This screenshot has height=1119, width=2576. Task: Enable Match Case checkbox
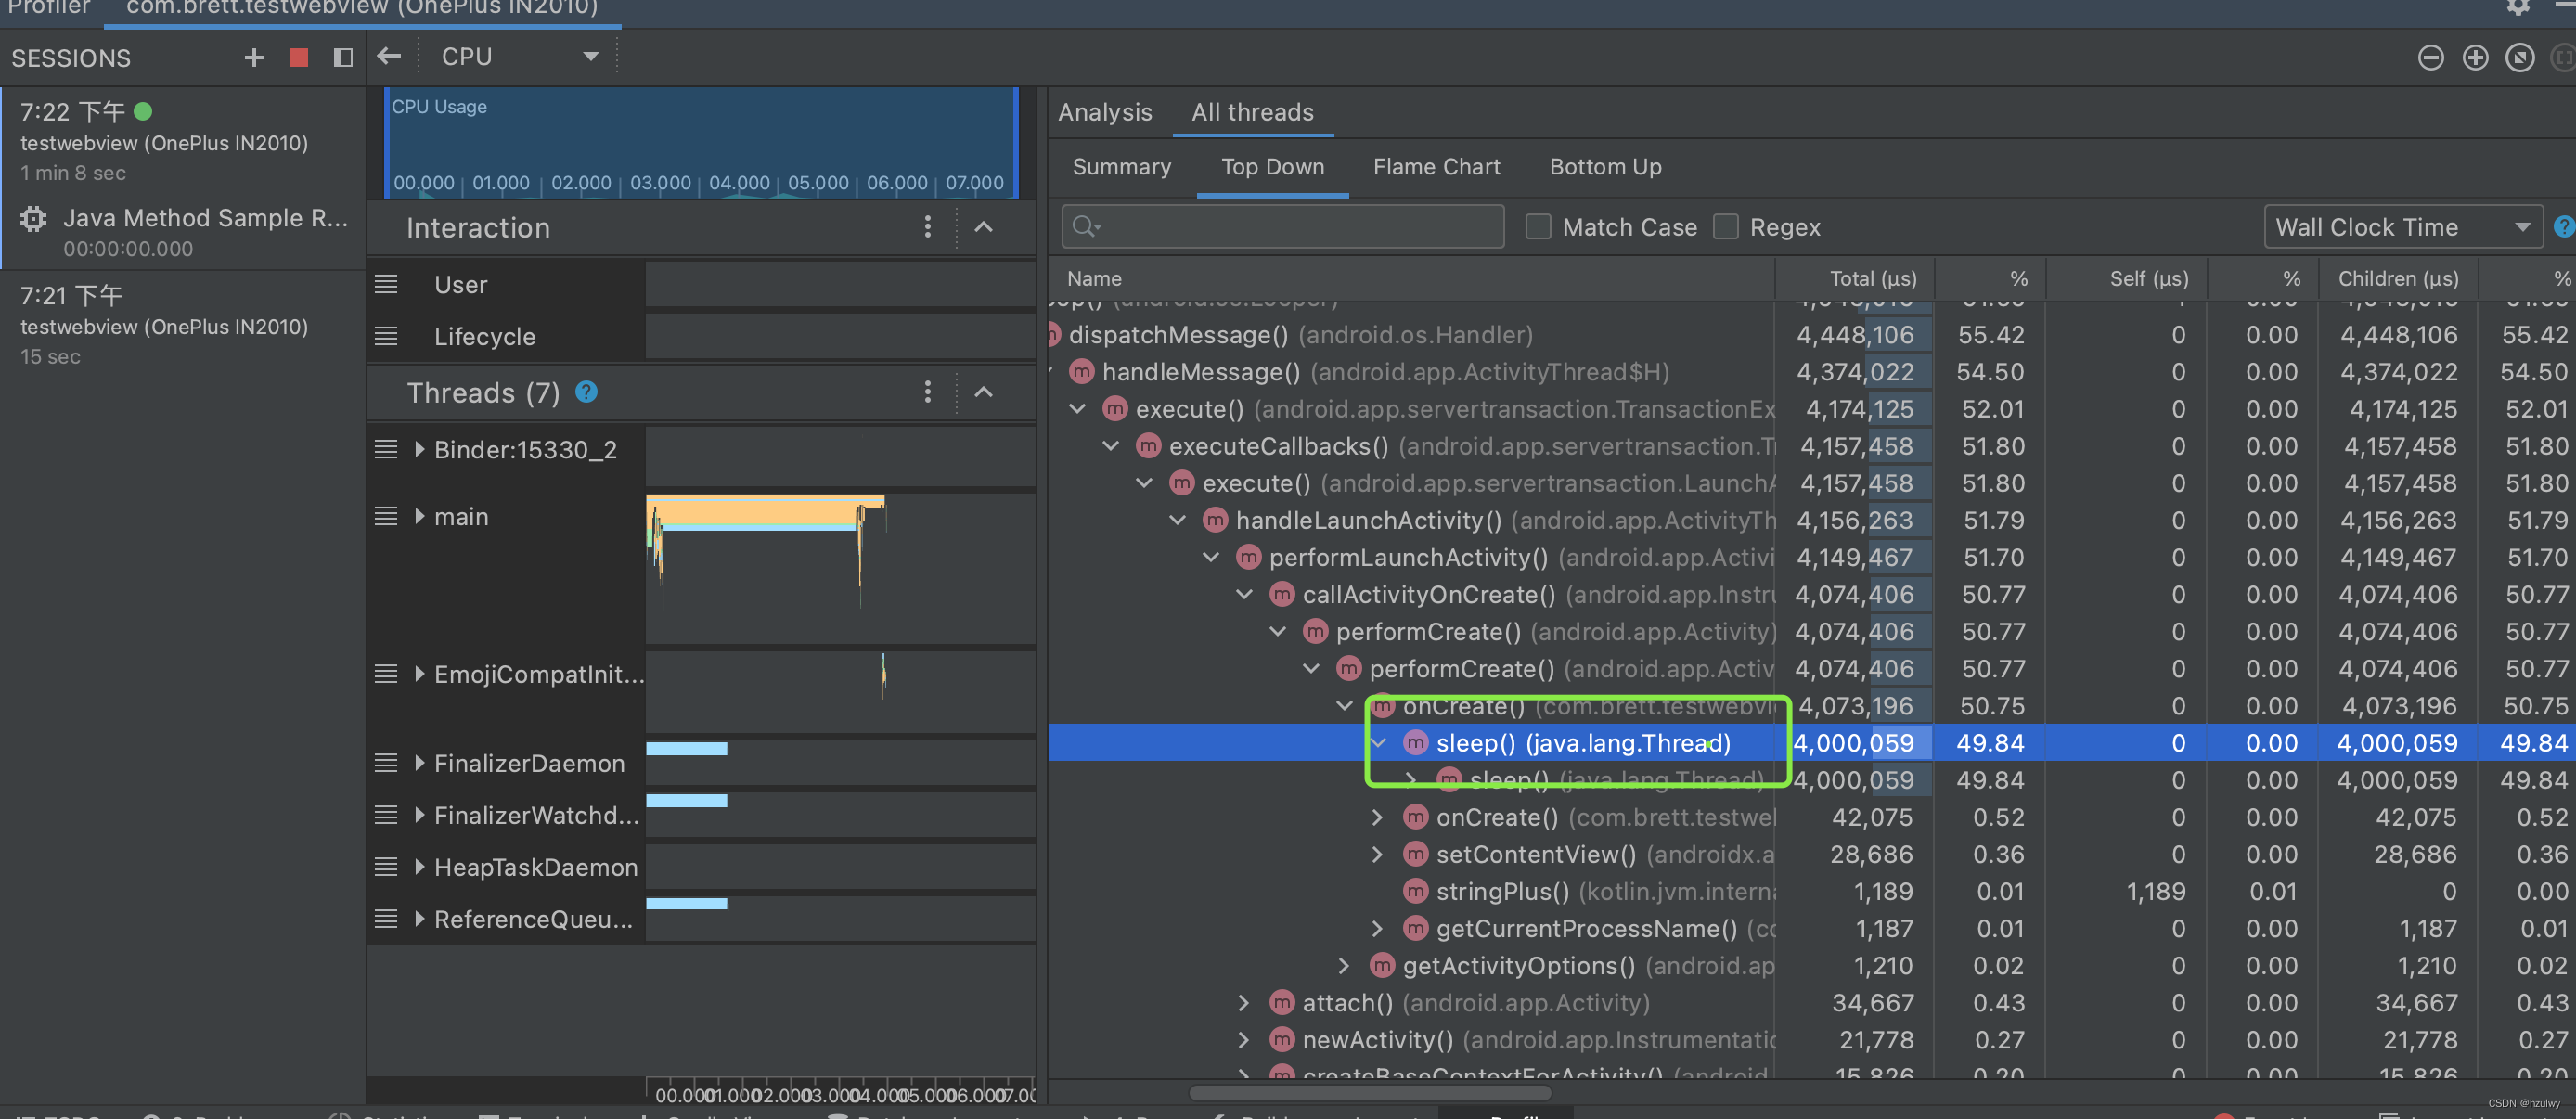[x=1538, y=227]
